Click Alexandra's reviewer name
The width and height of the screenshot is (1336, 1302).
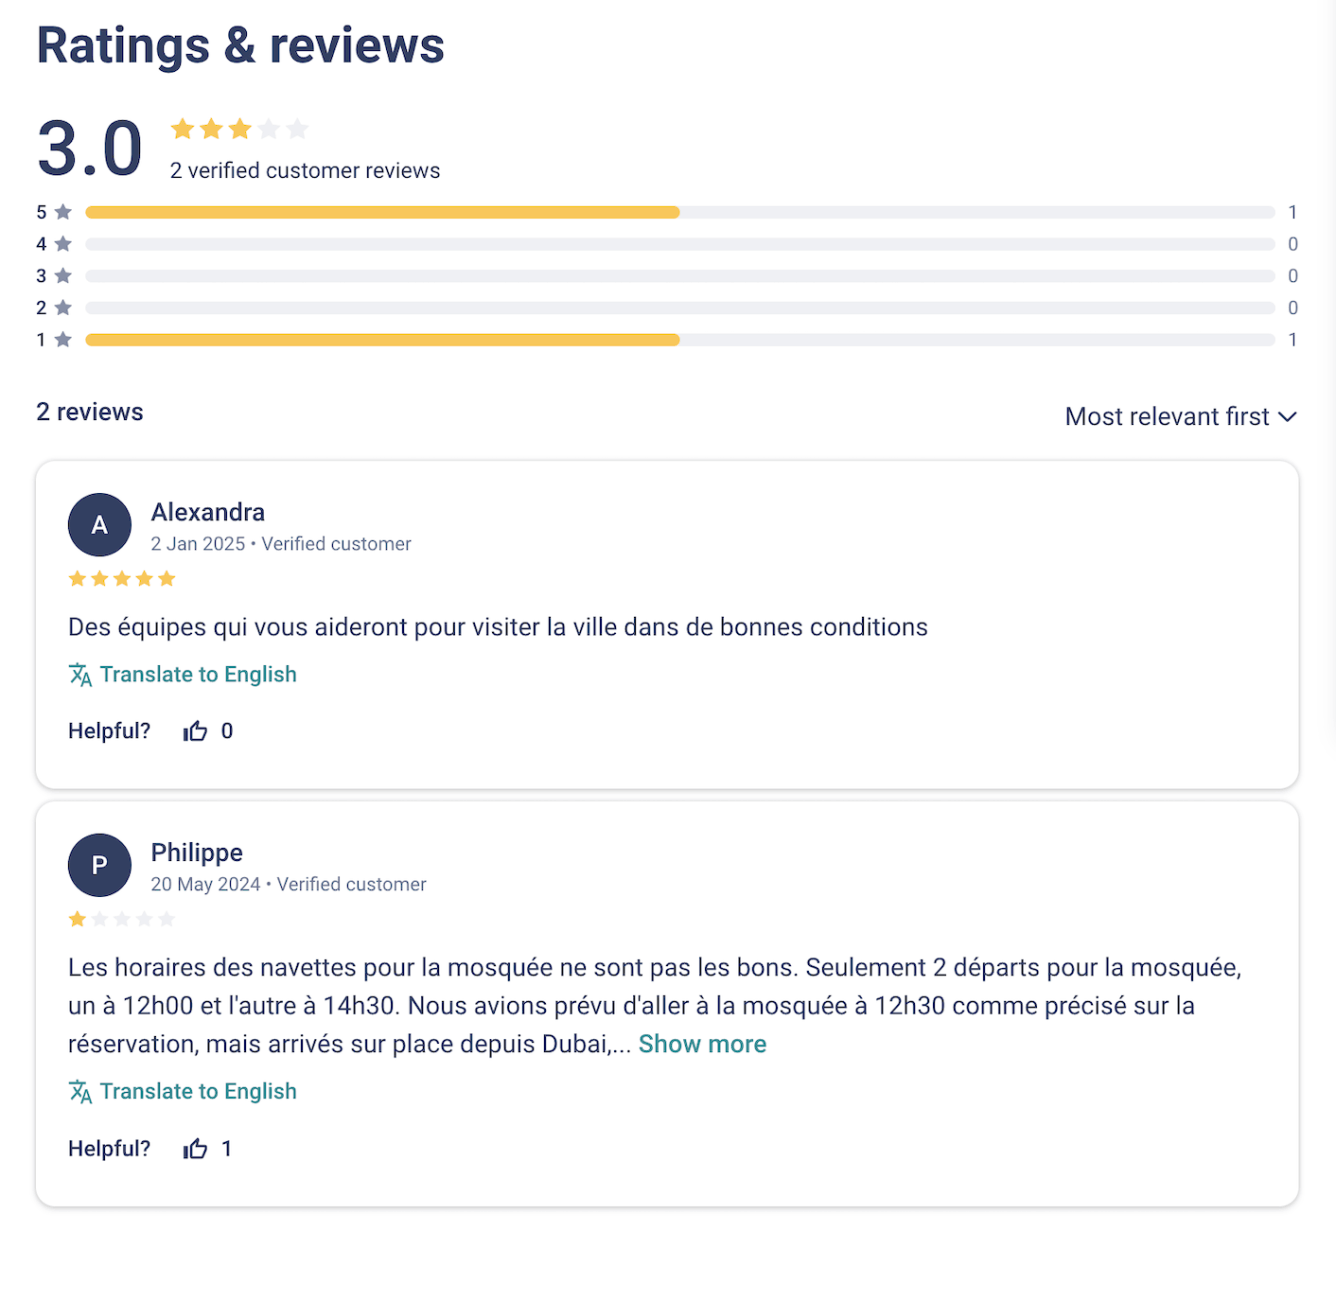click(x=208, y=512)
